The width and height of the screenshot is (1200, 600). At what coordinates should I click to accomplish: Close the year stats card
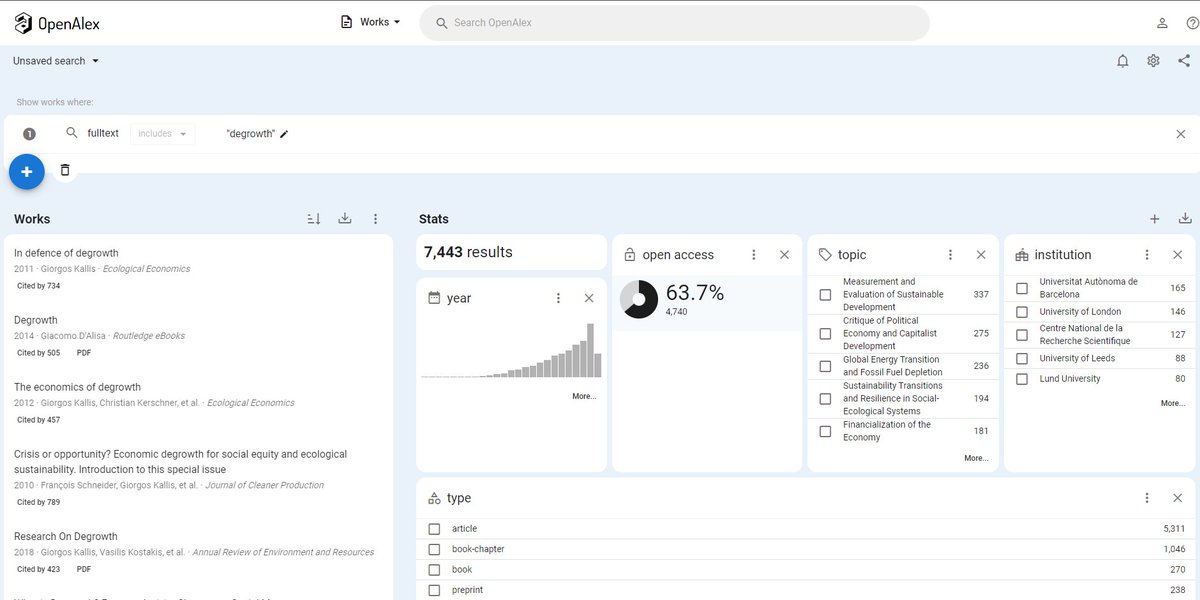[589, 298]
